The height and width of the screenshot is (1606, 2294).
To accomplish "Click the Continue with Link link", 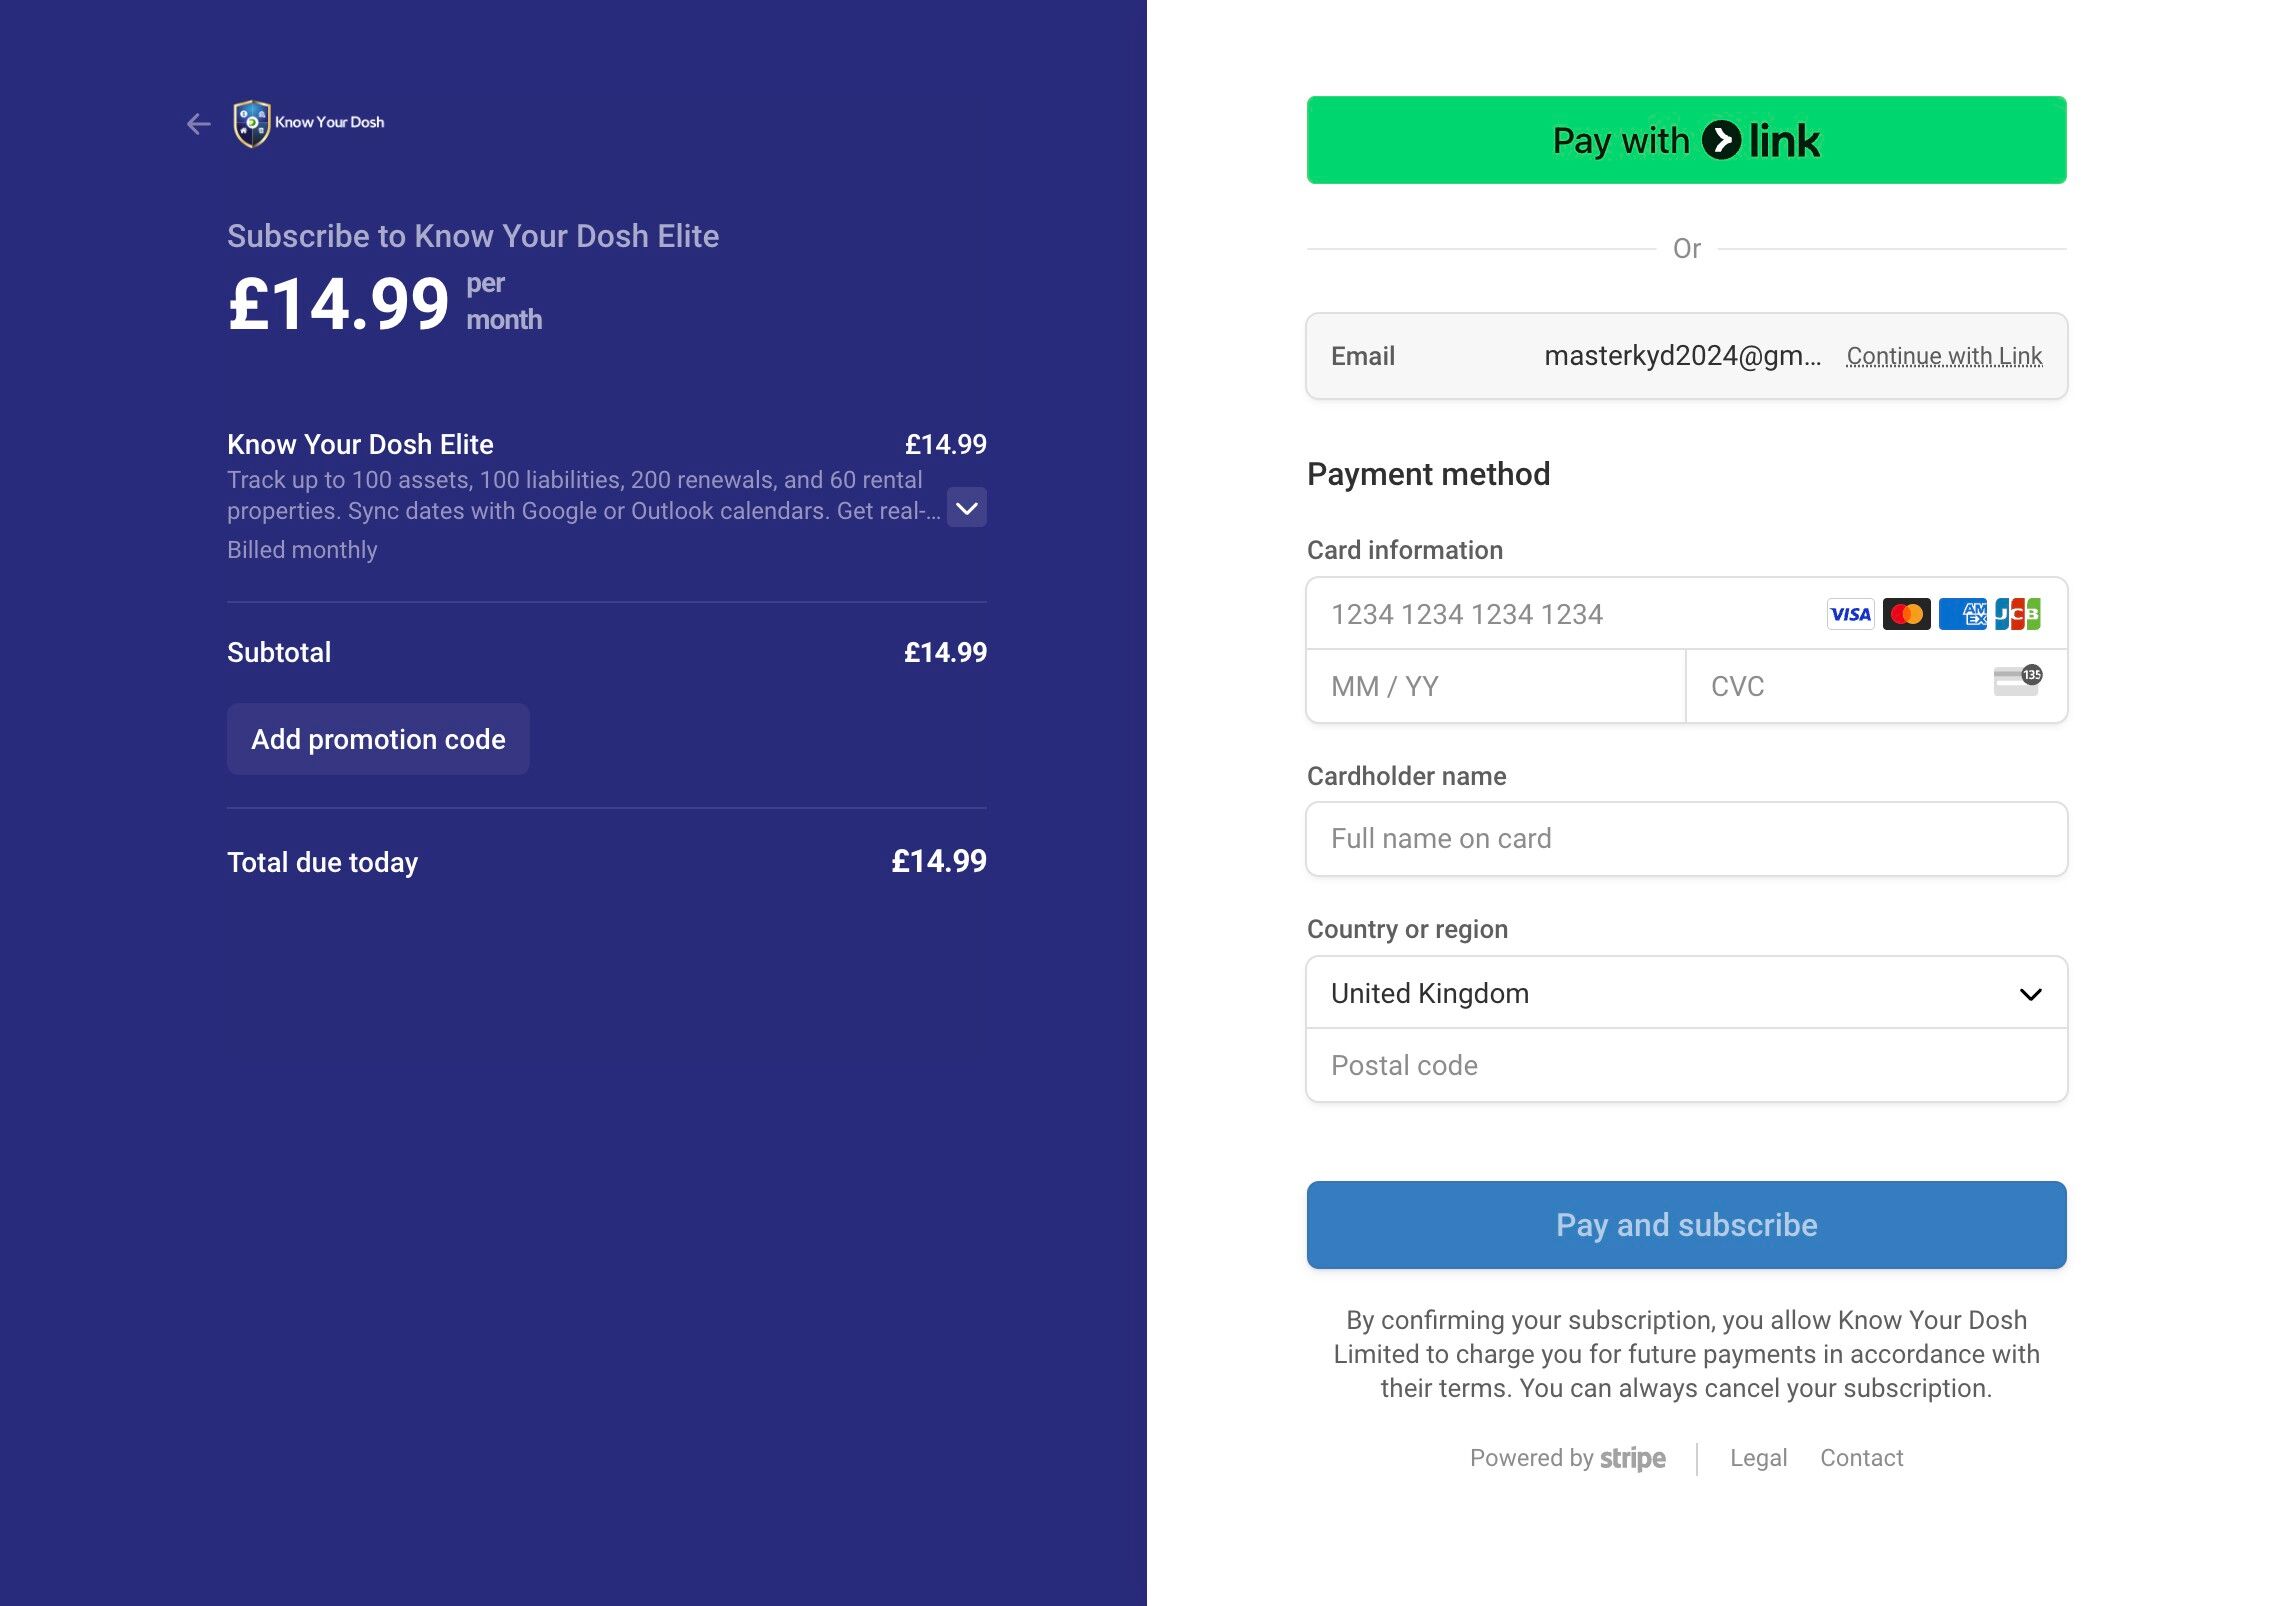I will point(1944,356).
